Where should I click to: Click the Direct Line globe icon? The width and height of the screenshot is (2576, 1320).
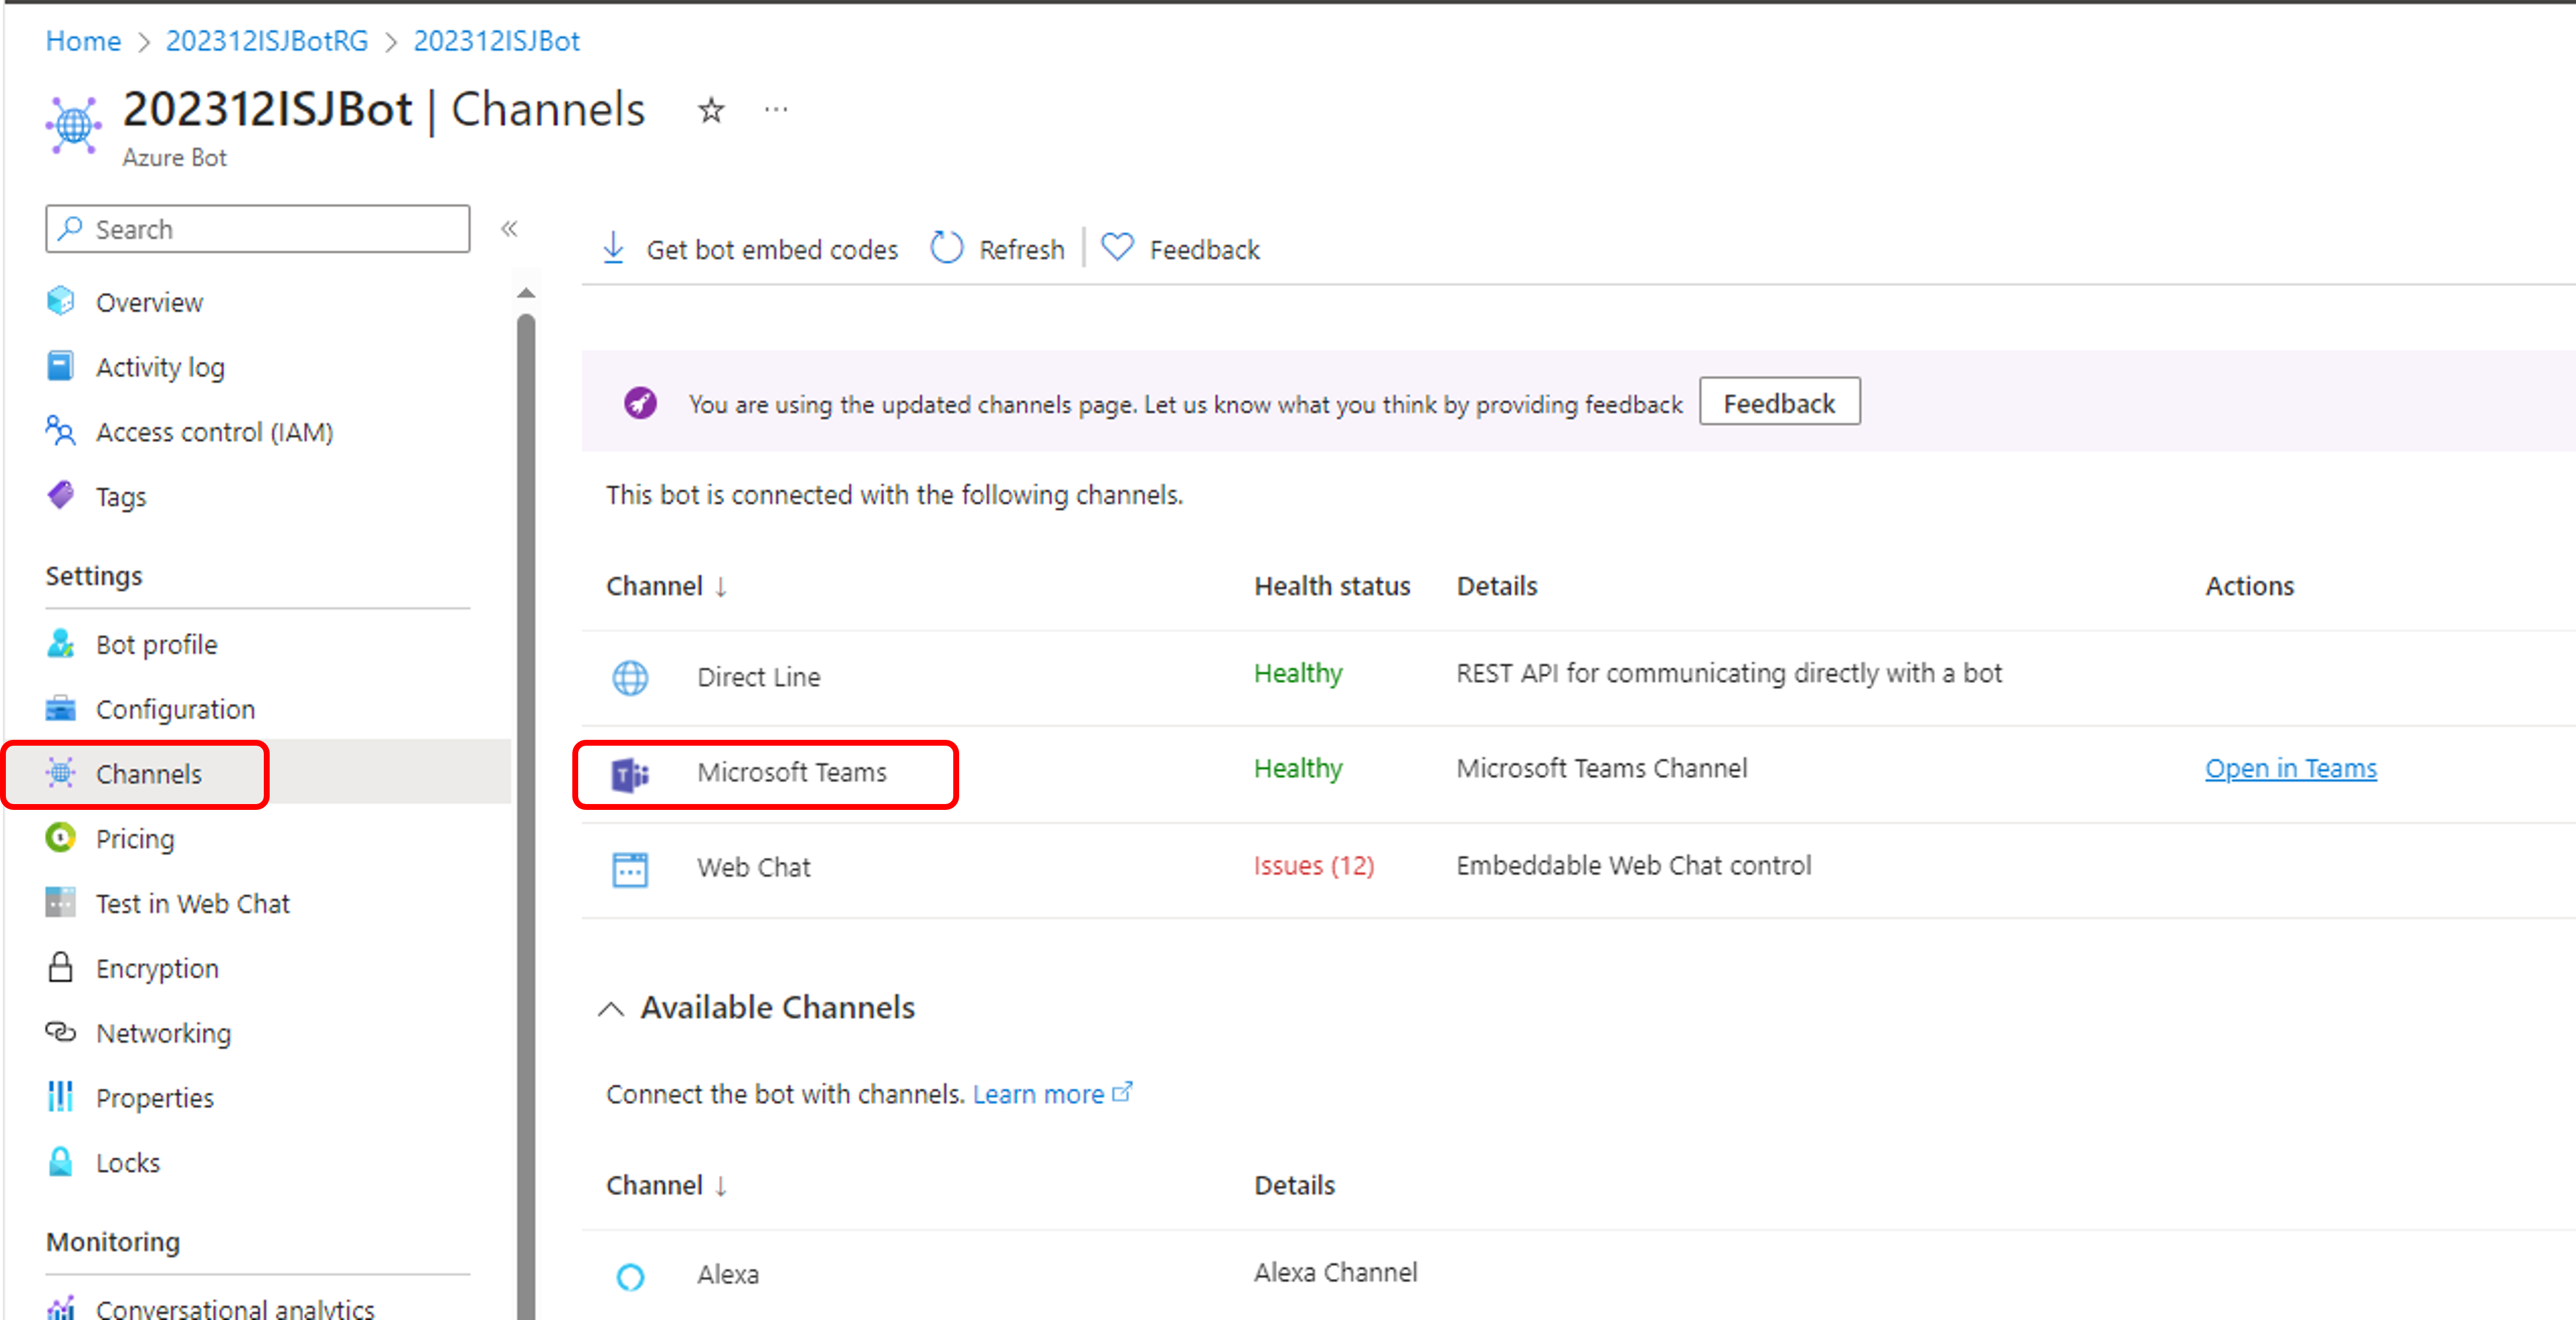(x=630, y=678)
